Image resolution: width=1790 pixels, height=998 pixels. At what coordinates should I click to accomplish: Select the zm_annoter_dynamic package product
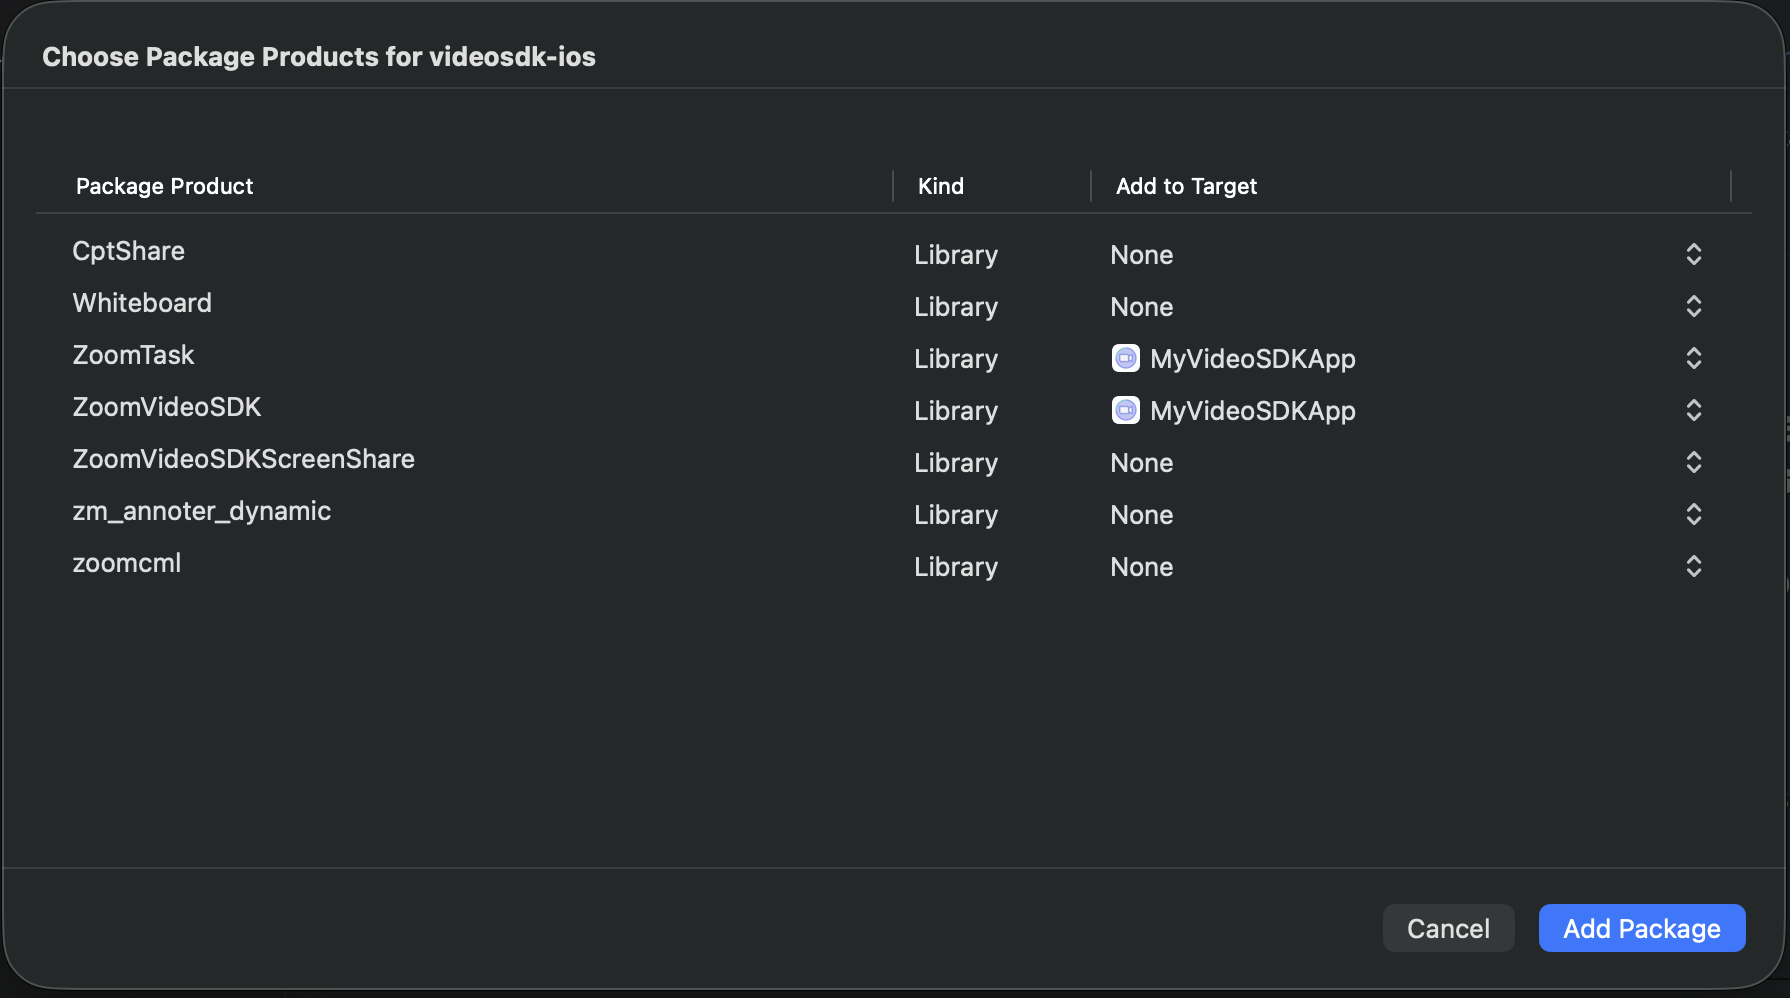tap(201, 511)
